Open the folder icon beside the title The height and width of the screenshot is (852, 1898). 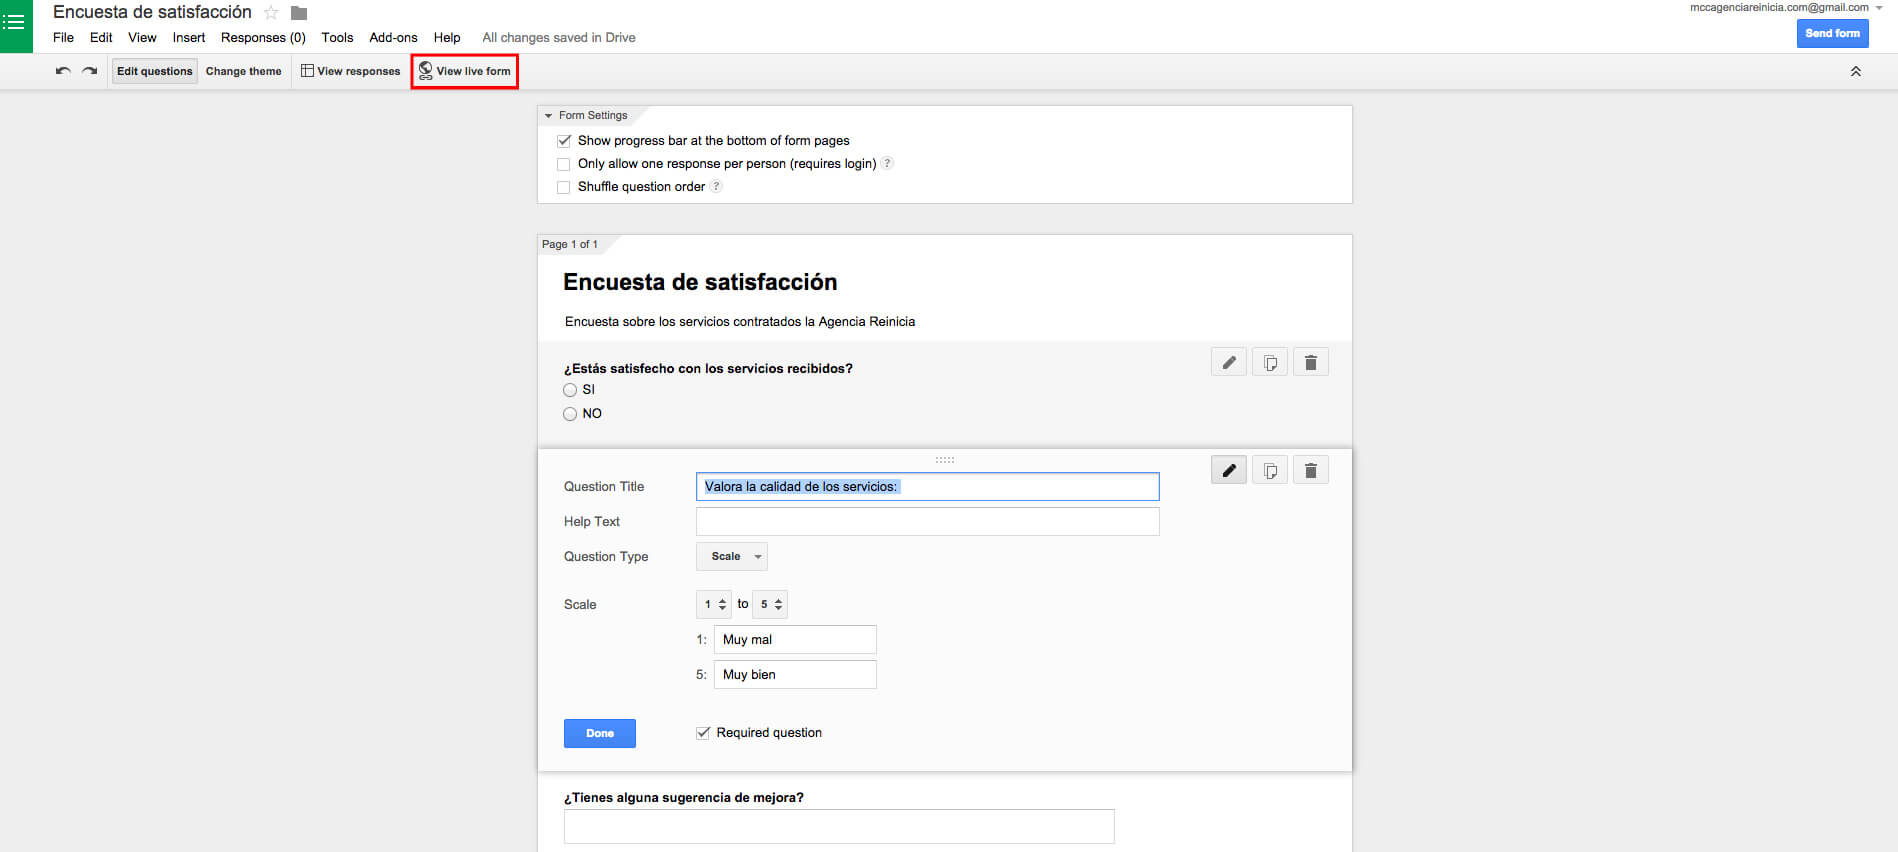click(x=299, y=13)
